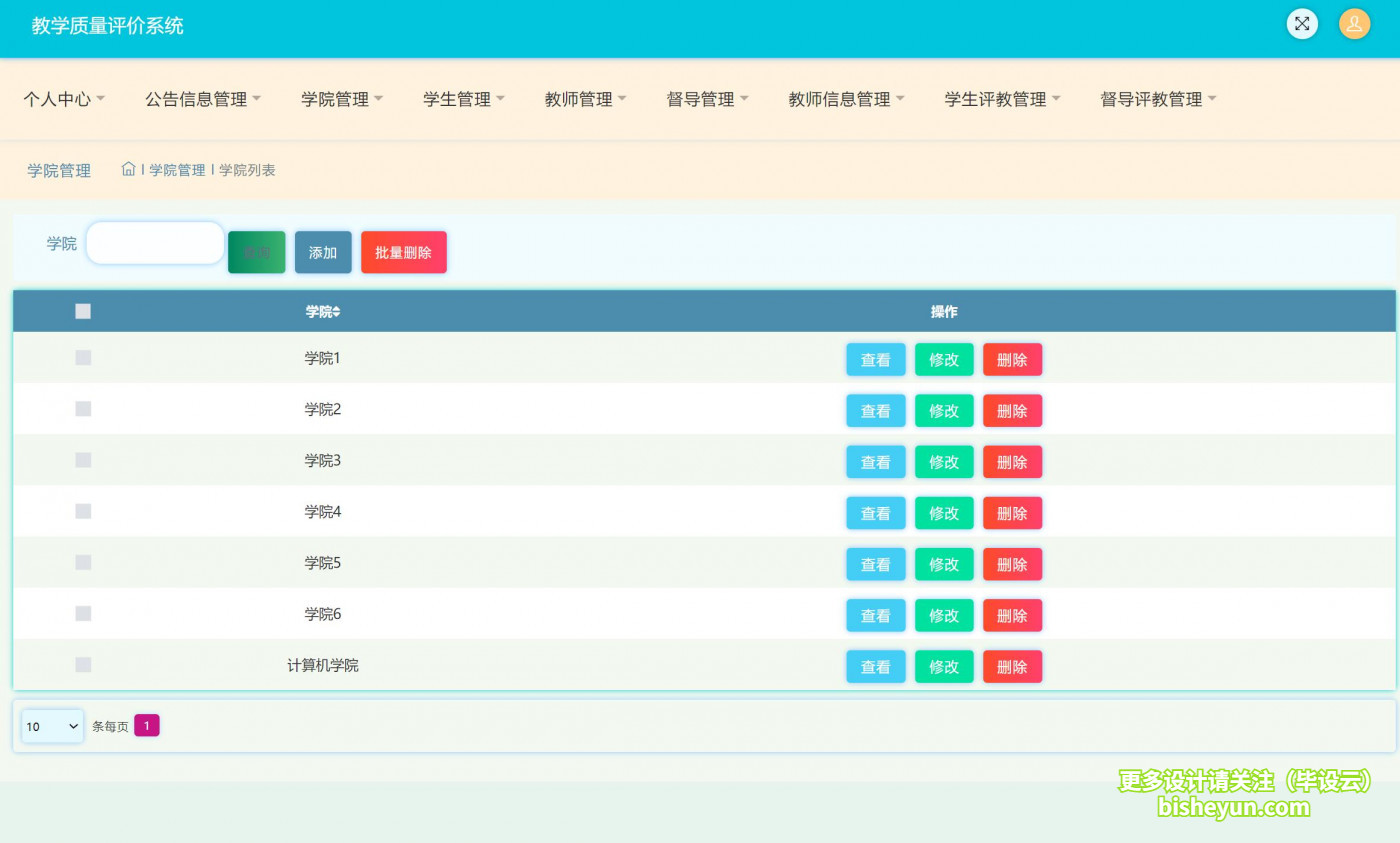Click the fullscreen expand icon in the header
Screen dimensions: 1400x843
pos(1302,23)
